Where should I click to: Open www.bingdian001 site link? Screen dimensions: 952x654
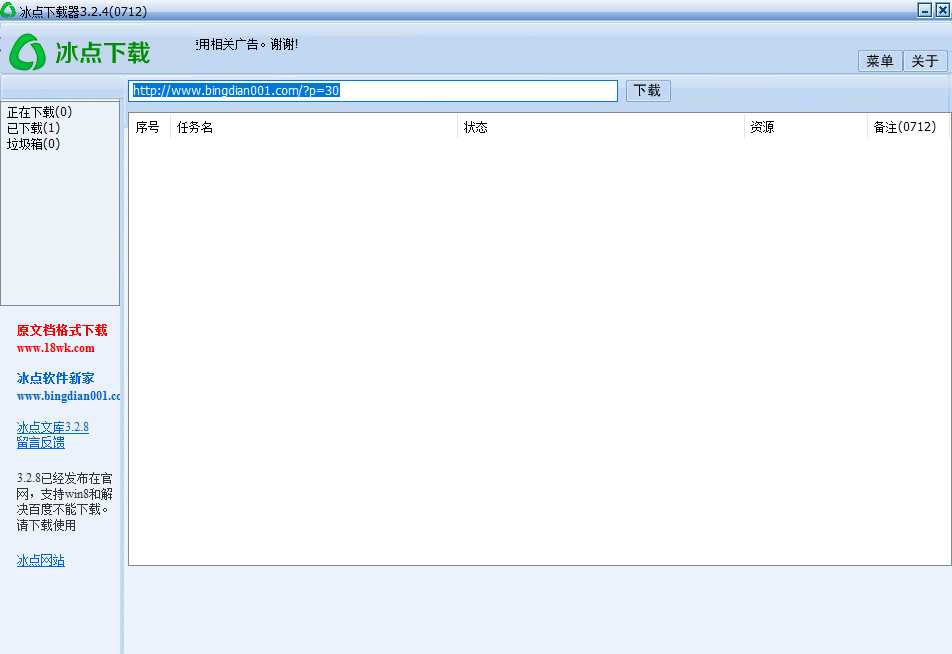[x=68, y=396]
